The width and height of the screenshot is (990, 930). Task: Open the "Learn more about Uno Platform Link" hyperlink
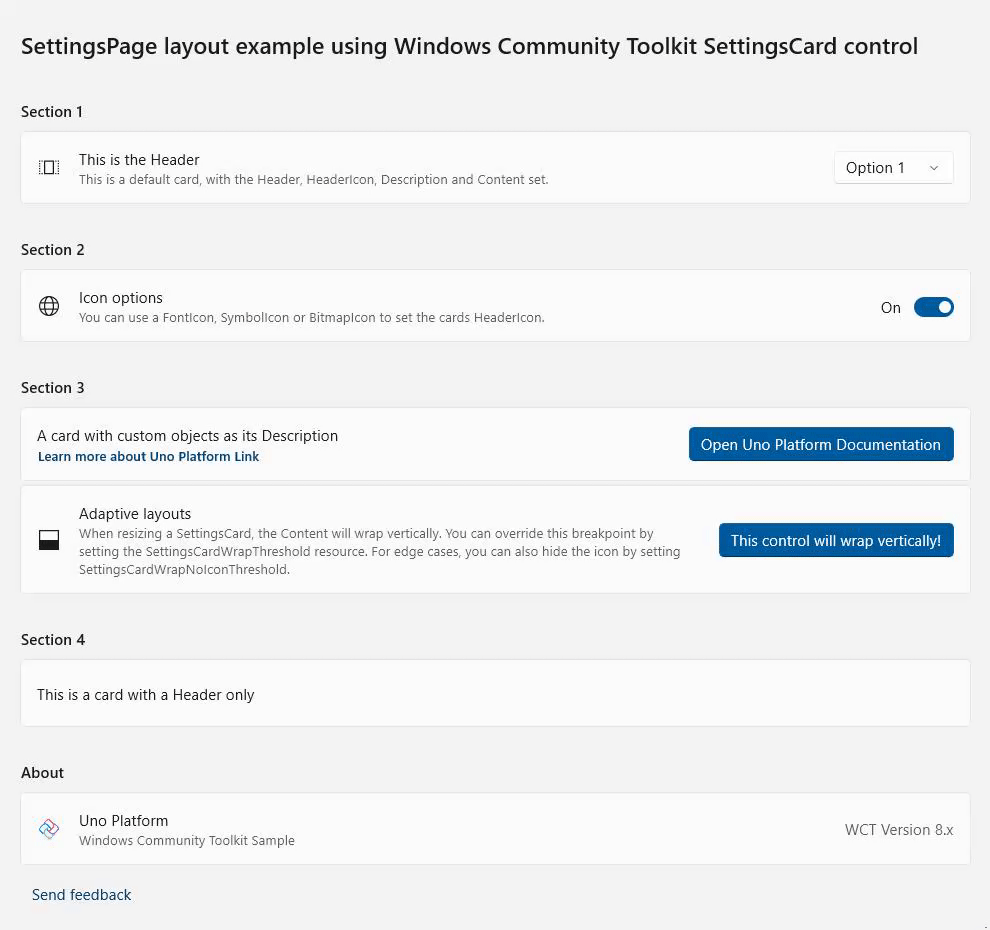pos(148,456)
